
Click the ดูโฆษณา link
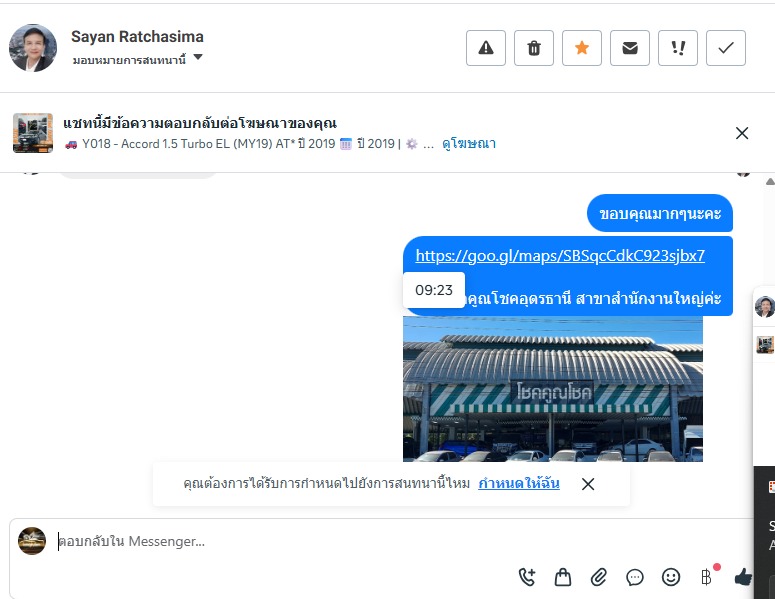469,144
